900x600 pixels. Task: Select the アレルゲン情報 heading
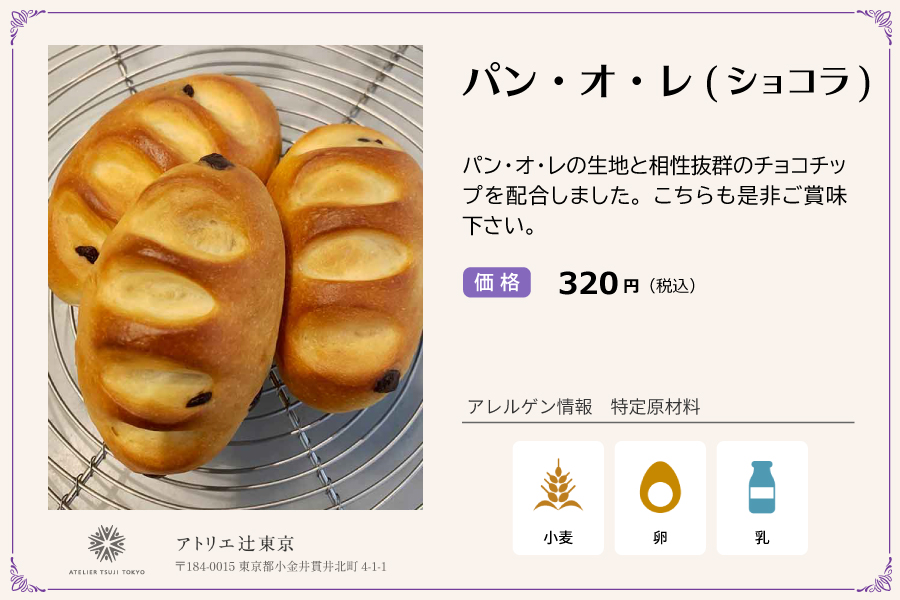point(530,407)
